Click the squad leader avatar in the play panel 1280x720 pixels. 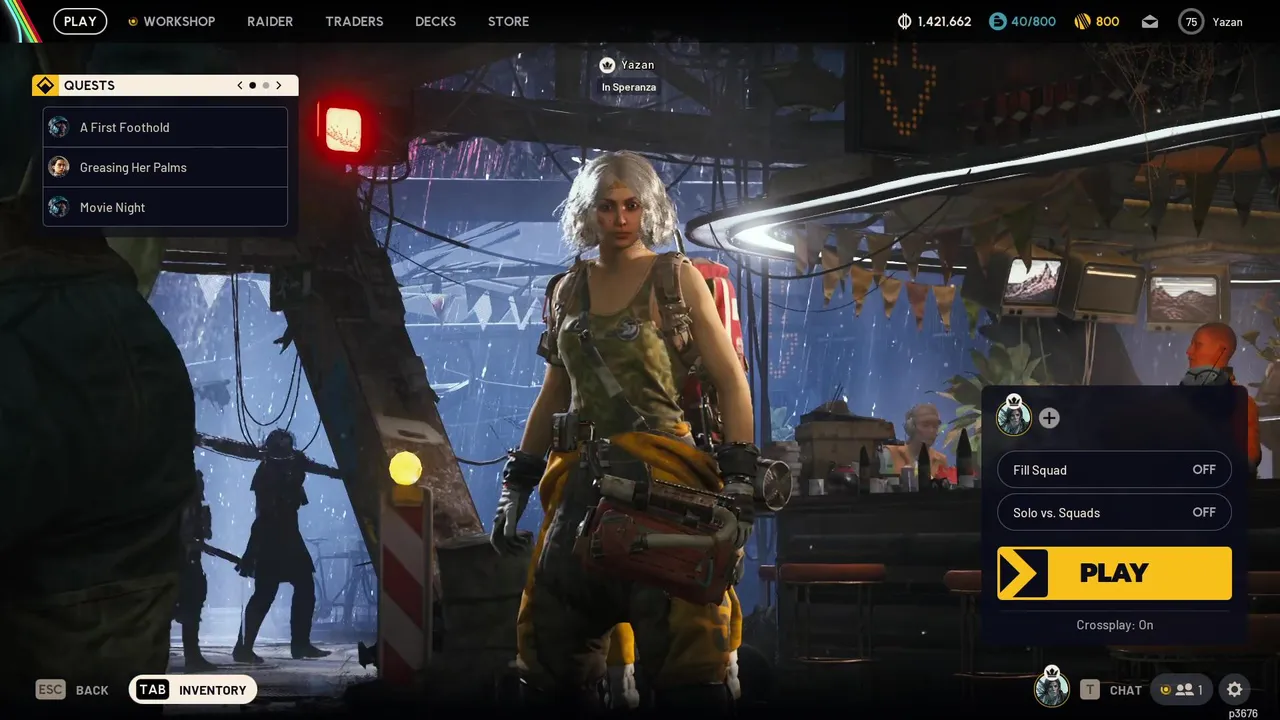pyautogui.click(x=1014, y=416)
